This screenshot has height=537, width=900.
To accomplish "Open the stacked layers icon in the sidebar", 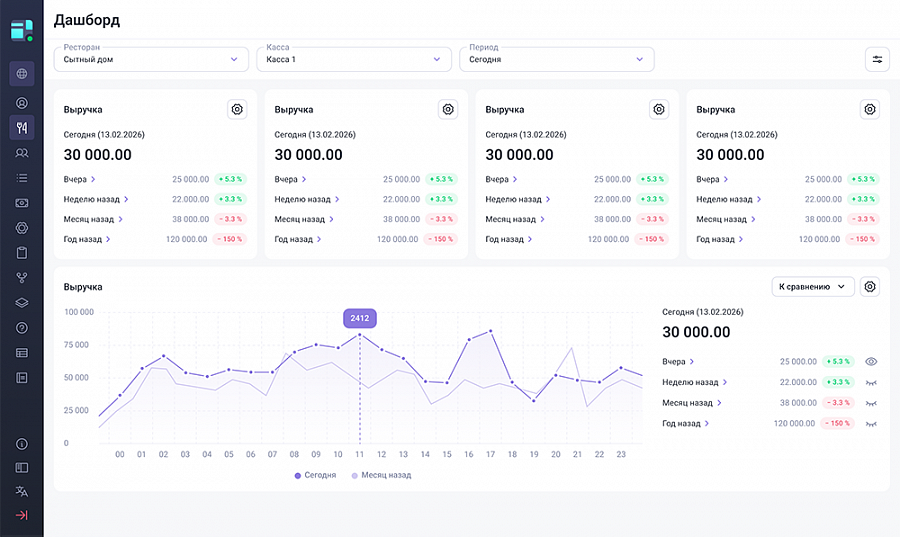I will pos(22,302).
